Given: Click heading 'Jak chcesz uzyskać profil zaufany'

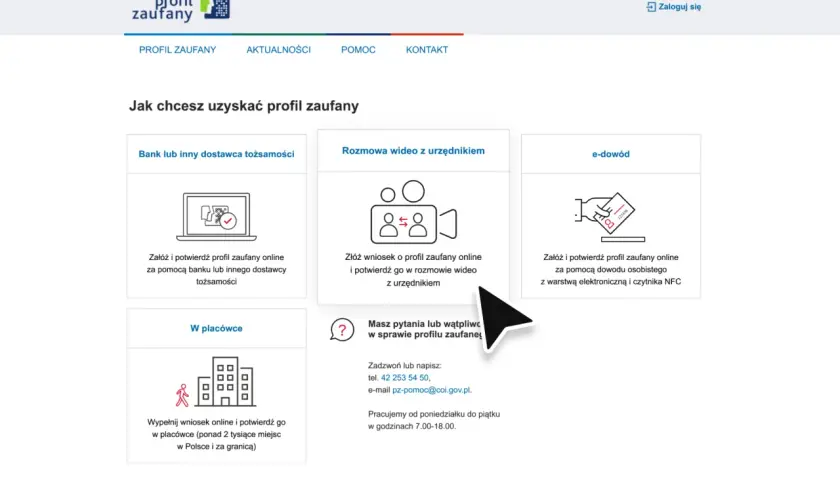Looking at the screenshot, I should (x=244, y=106).
